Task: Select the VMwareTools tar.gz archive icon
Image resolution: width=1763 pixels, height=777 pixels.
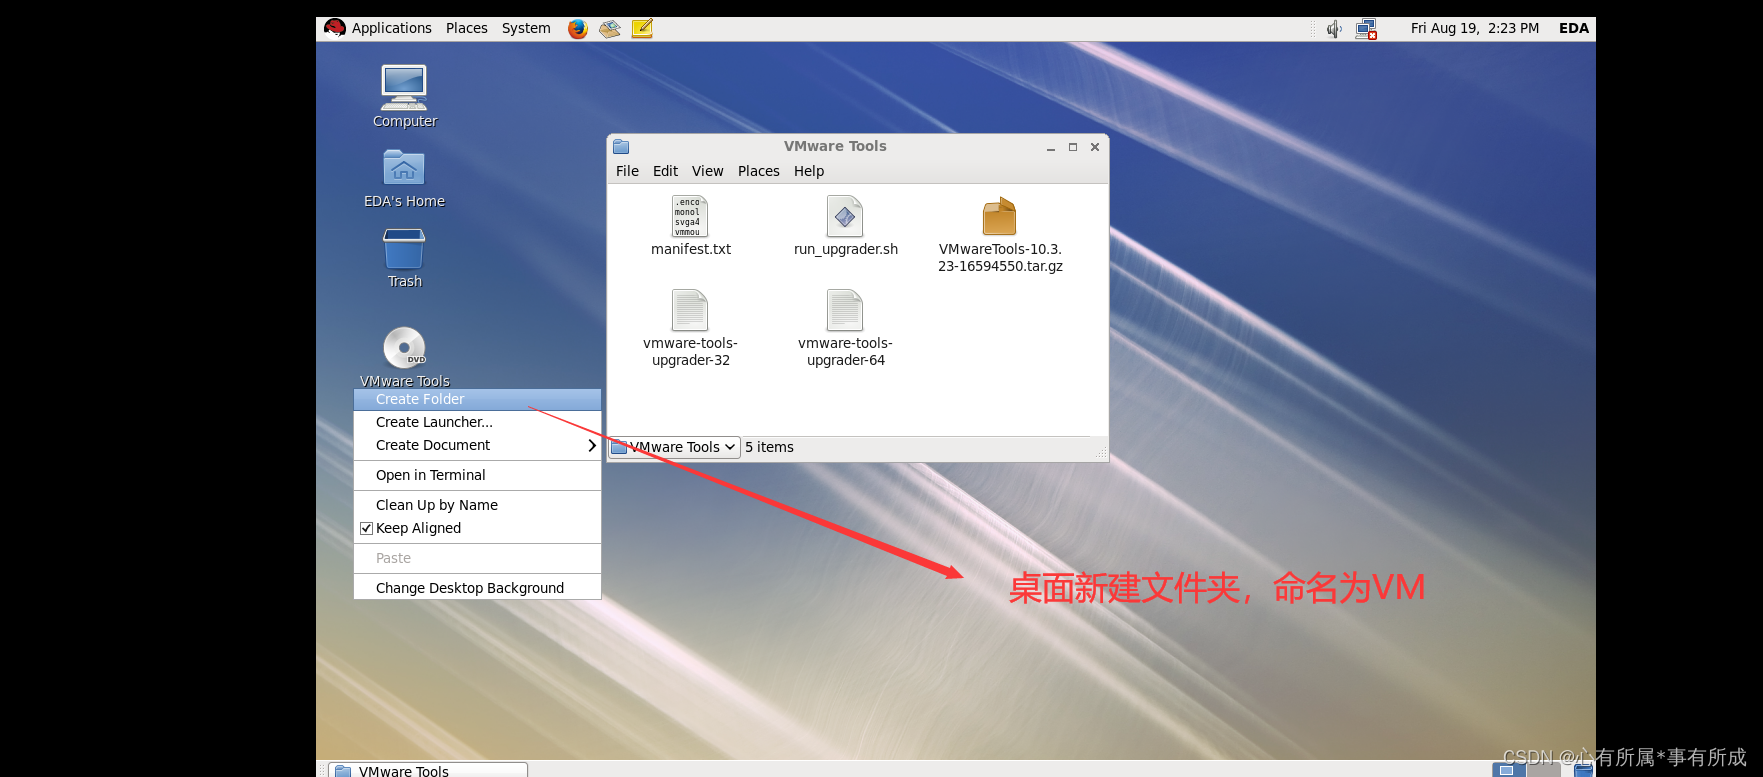Action: [x=999, y=216]
